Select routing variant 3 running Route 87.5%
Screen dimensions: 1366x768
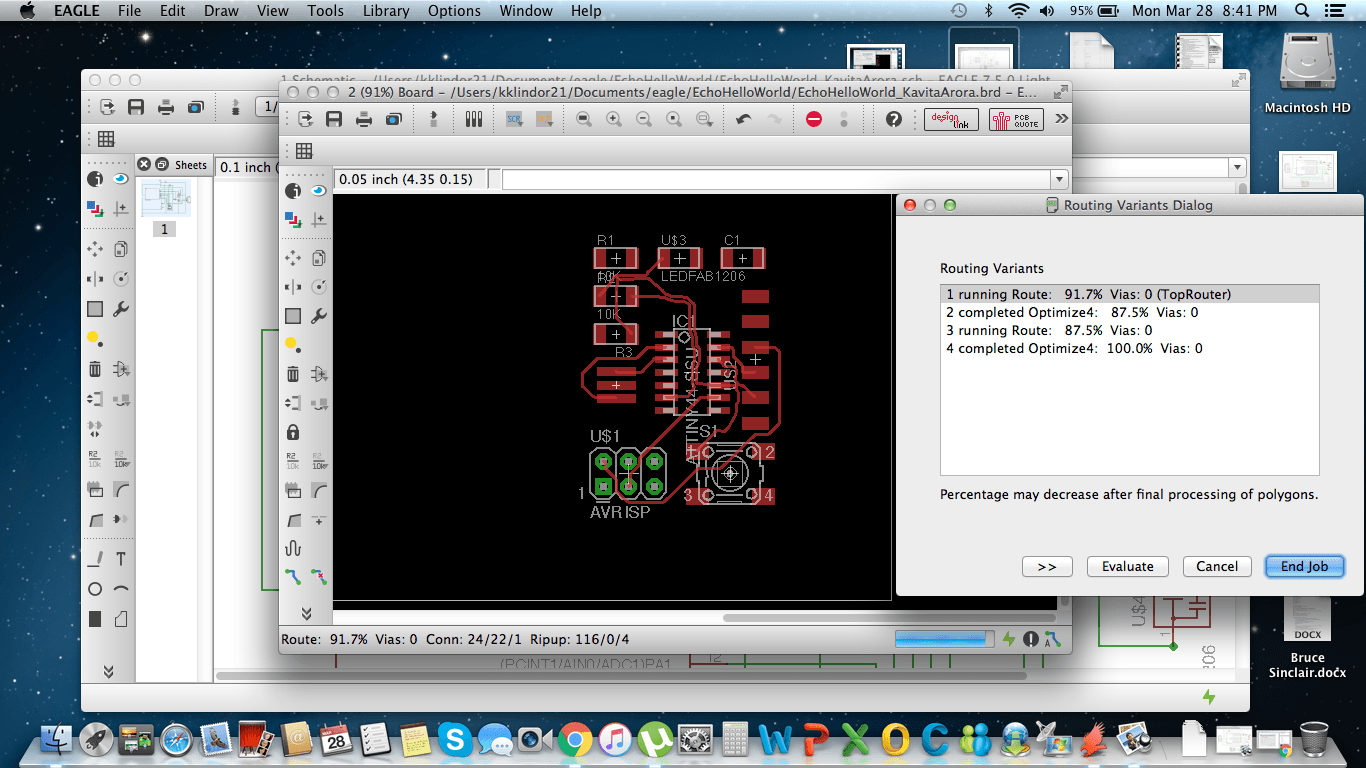pos(1130,330)
